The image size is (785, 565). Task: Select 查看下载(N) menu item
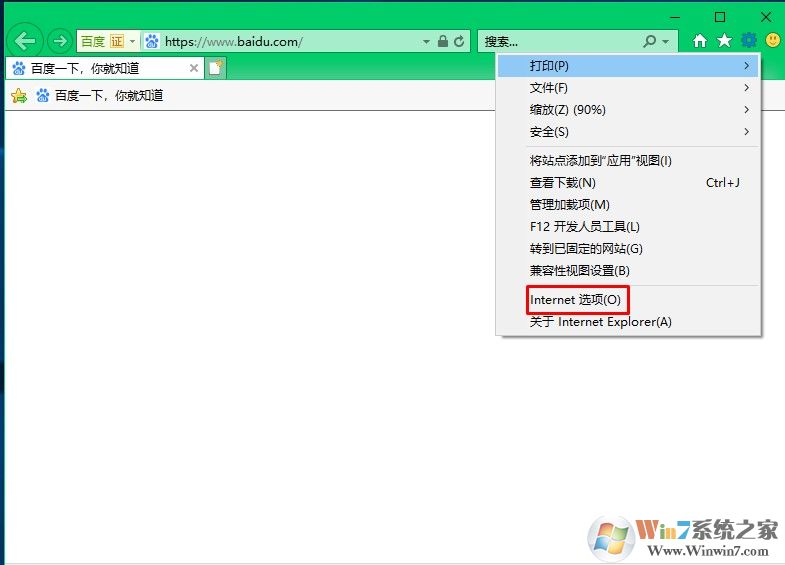628,183
